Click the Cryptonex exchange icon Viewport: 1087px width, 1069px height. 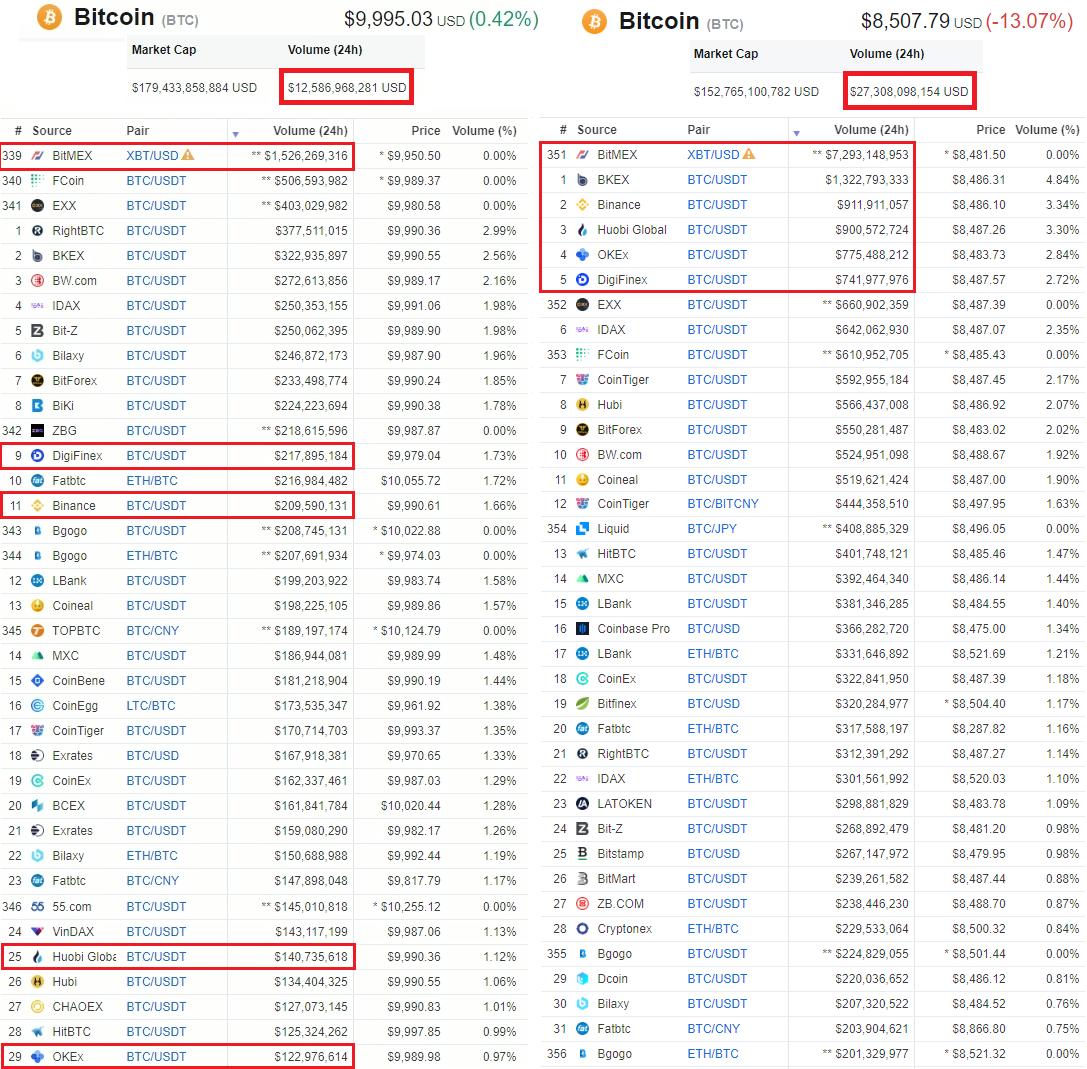pyautogui.click(x=582, y=928)
